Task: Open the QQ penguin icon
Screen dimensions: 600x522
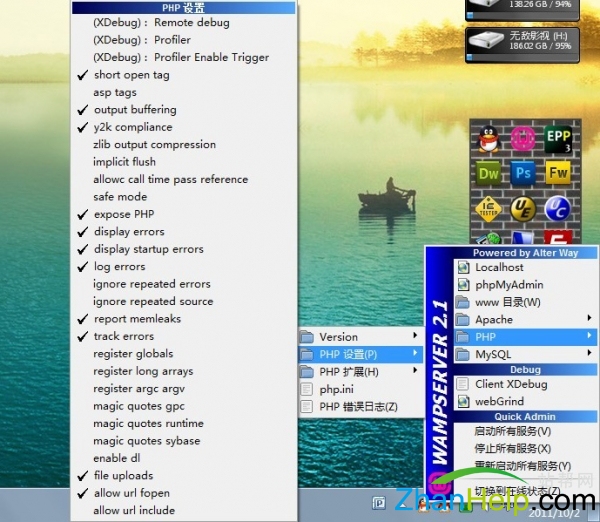Action: tap(488, 138)
